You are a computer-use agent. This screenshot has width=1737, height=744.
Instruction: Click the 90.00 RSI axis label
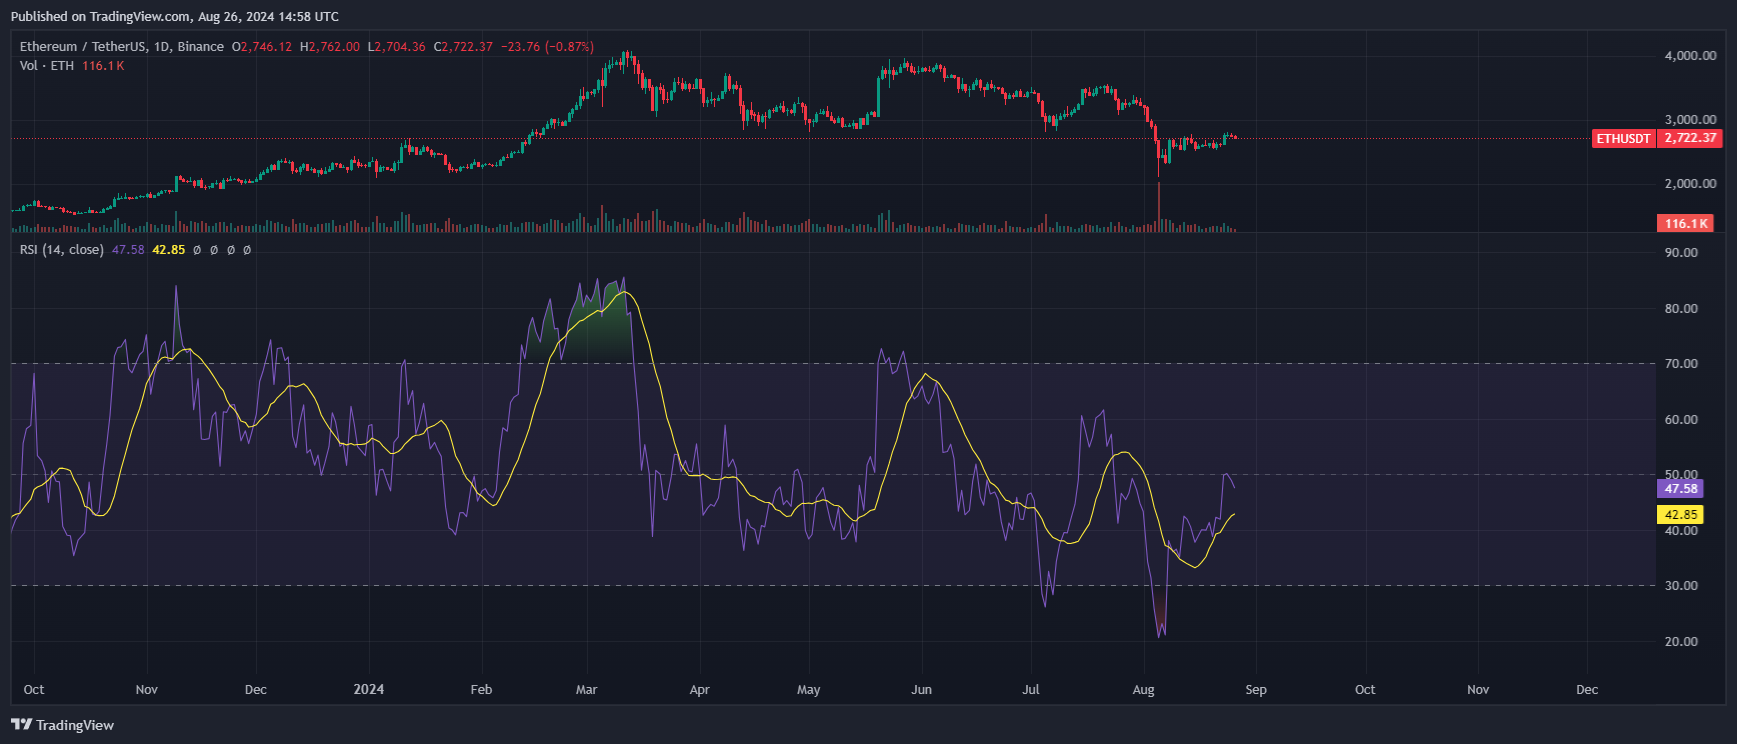pos(1681,253)
